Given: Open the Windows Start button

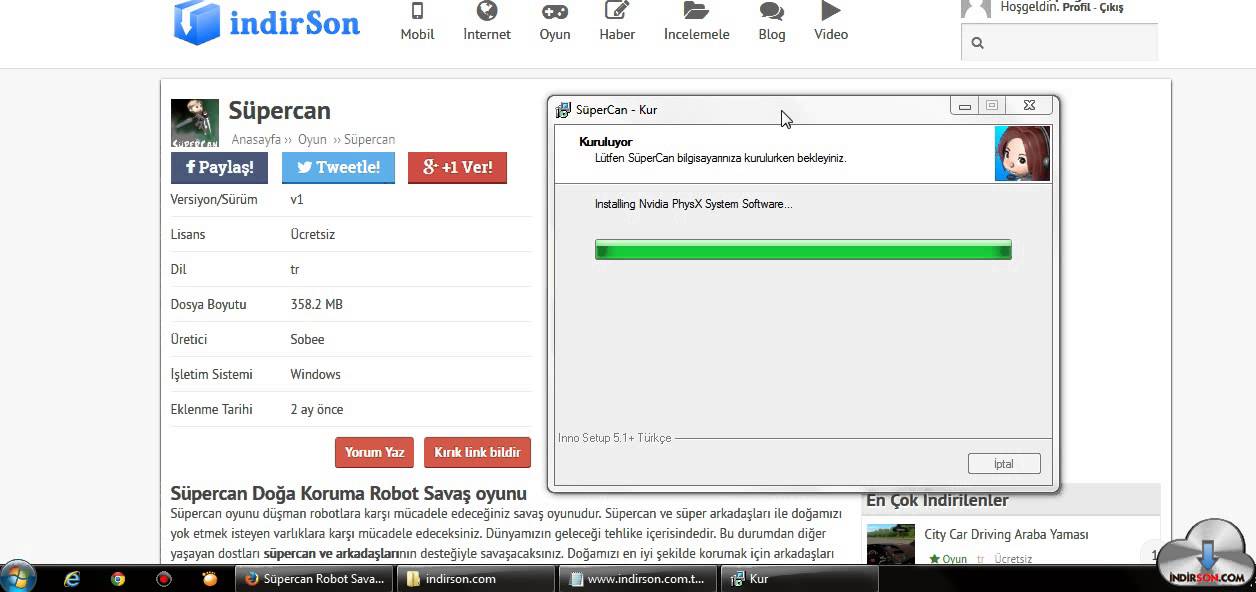Looking at the screenshot, I should tap(18, 577).
